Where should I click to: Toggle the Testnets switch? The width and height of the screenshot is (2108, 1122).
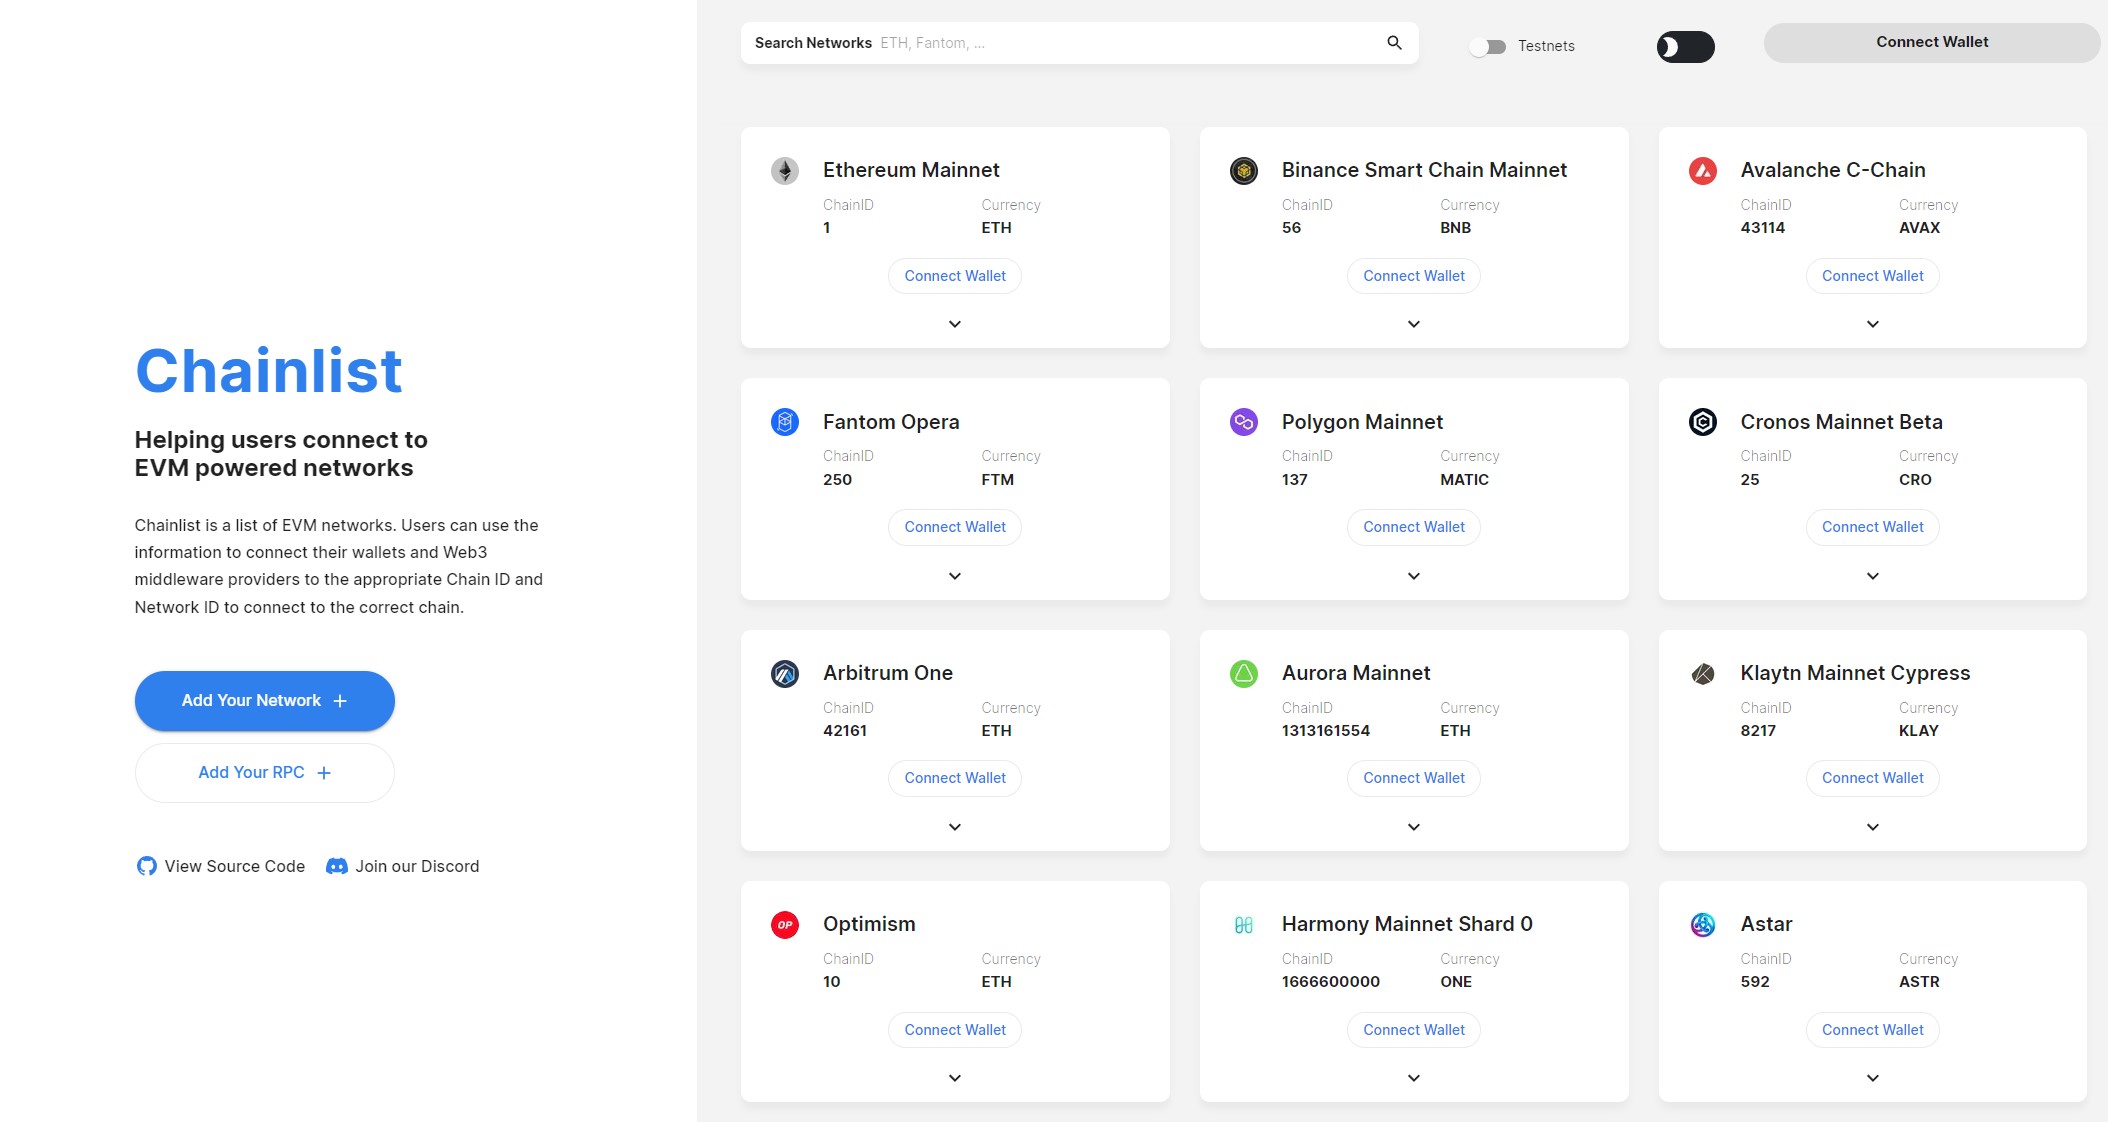(1487, 47)
